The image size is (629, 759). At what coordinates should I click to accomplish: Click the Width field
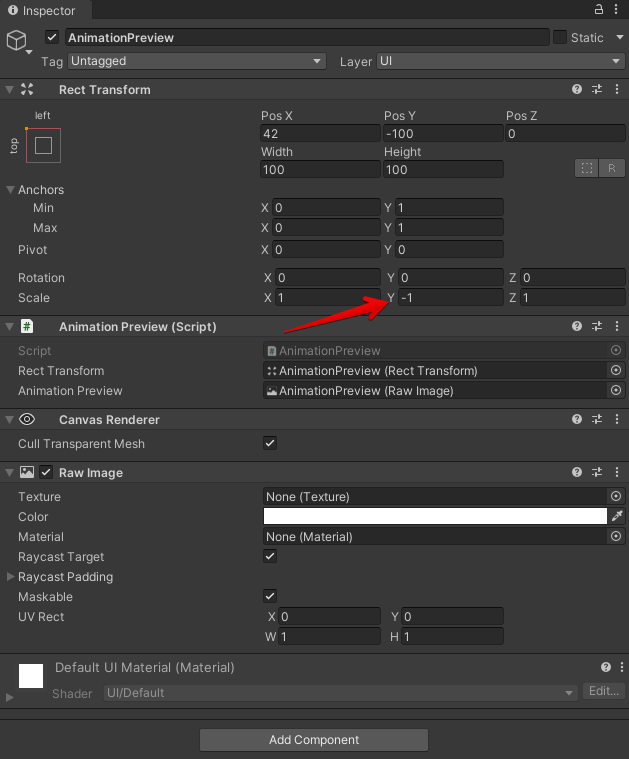[320, 169]
